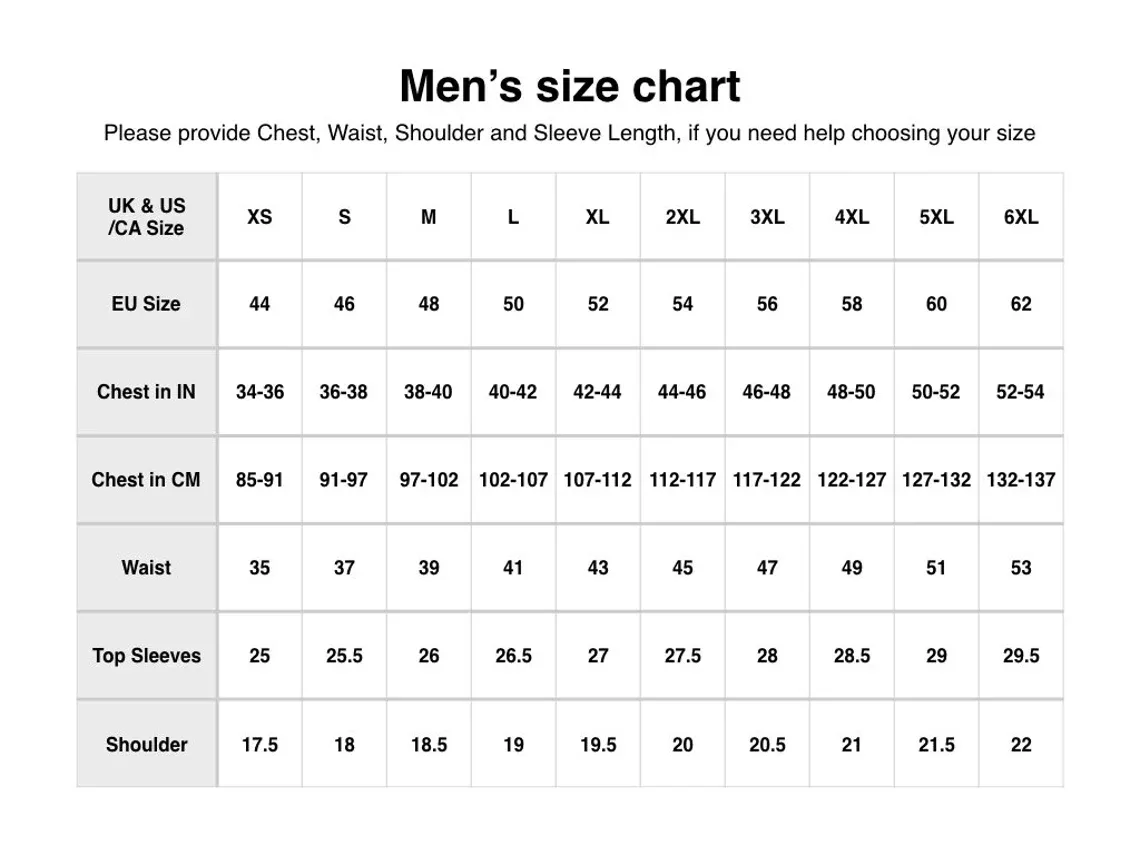Viewport: 1140px width, 855px height.
Task: Select the EU Size row label
Action: pyautogui.click(x=146, y=304)
